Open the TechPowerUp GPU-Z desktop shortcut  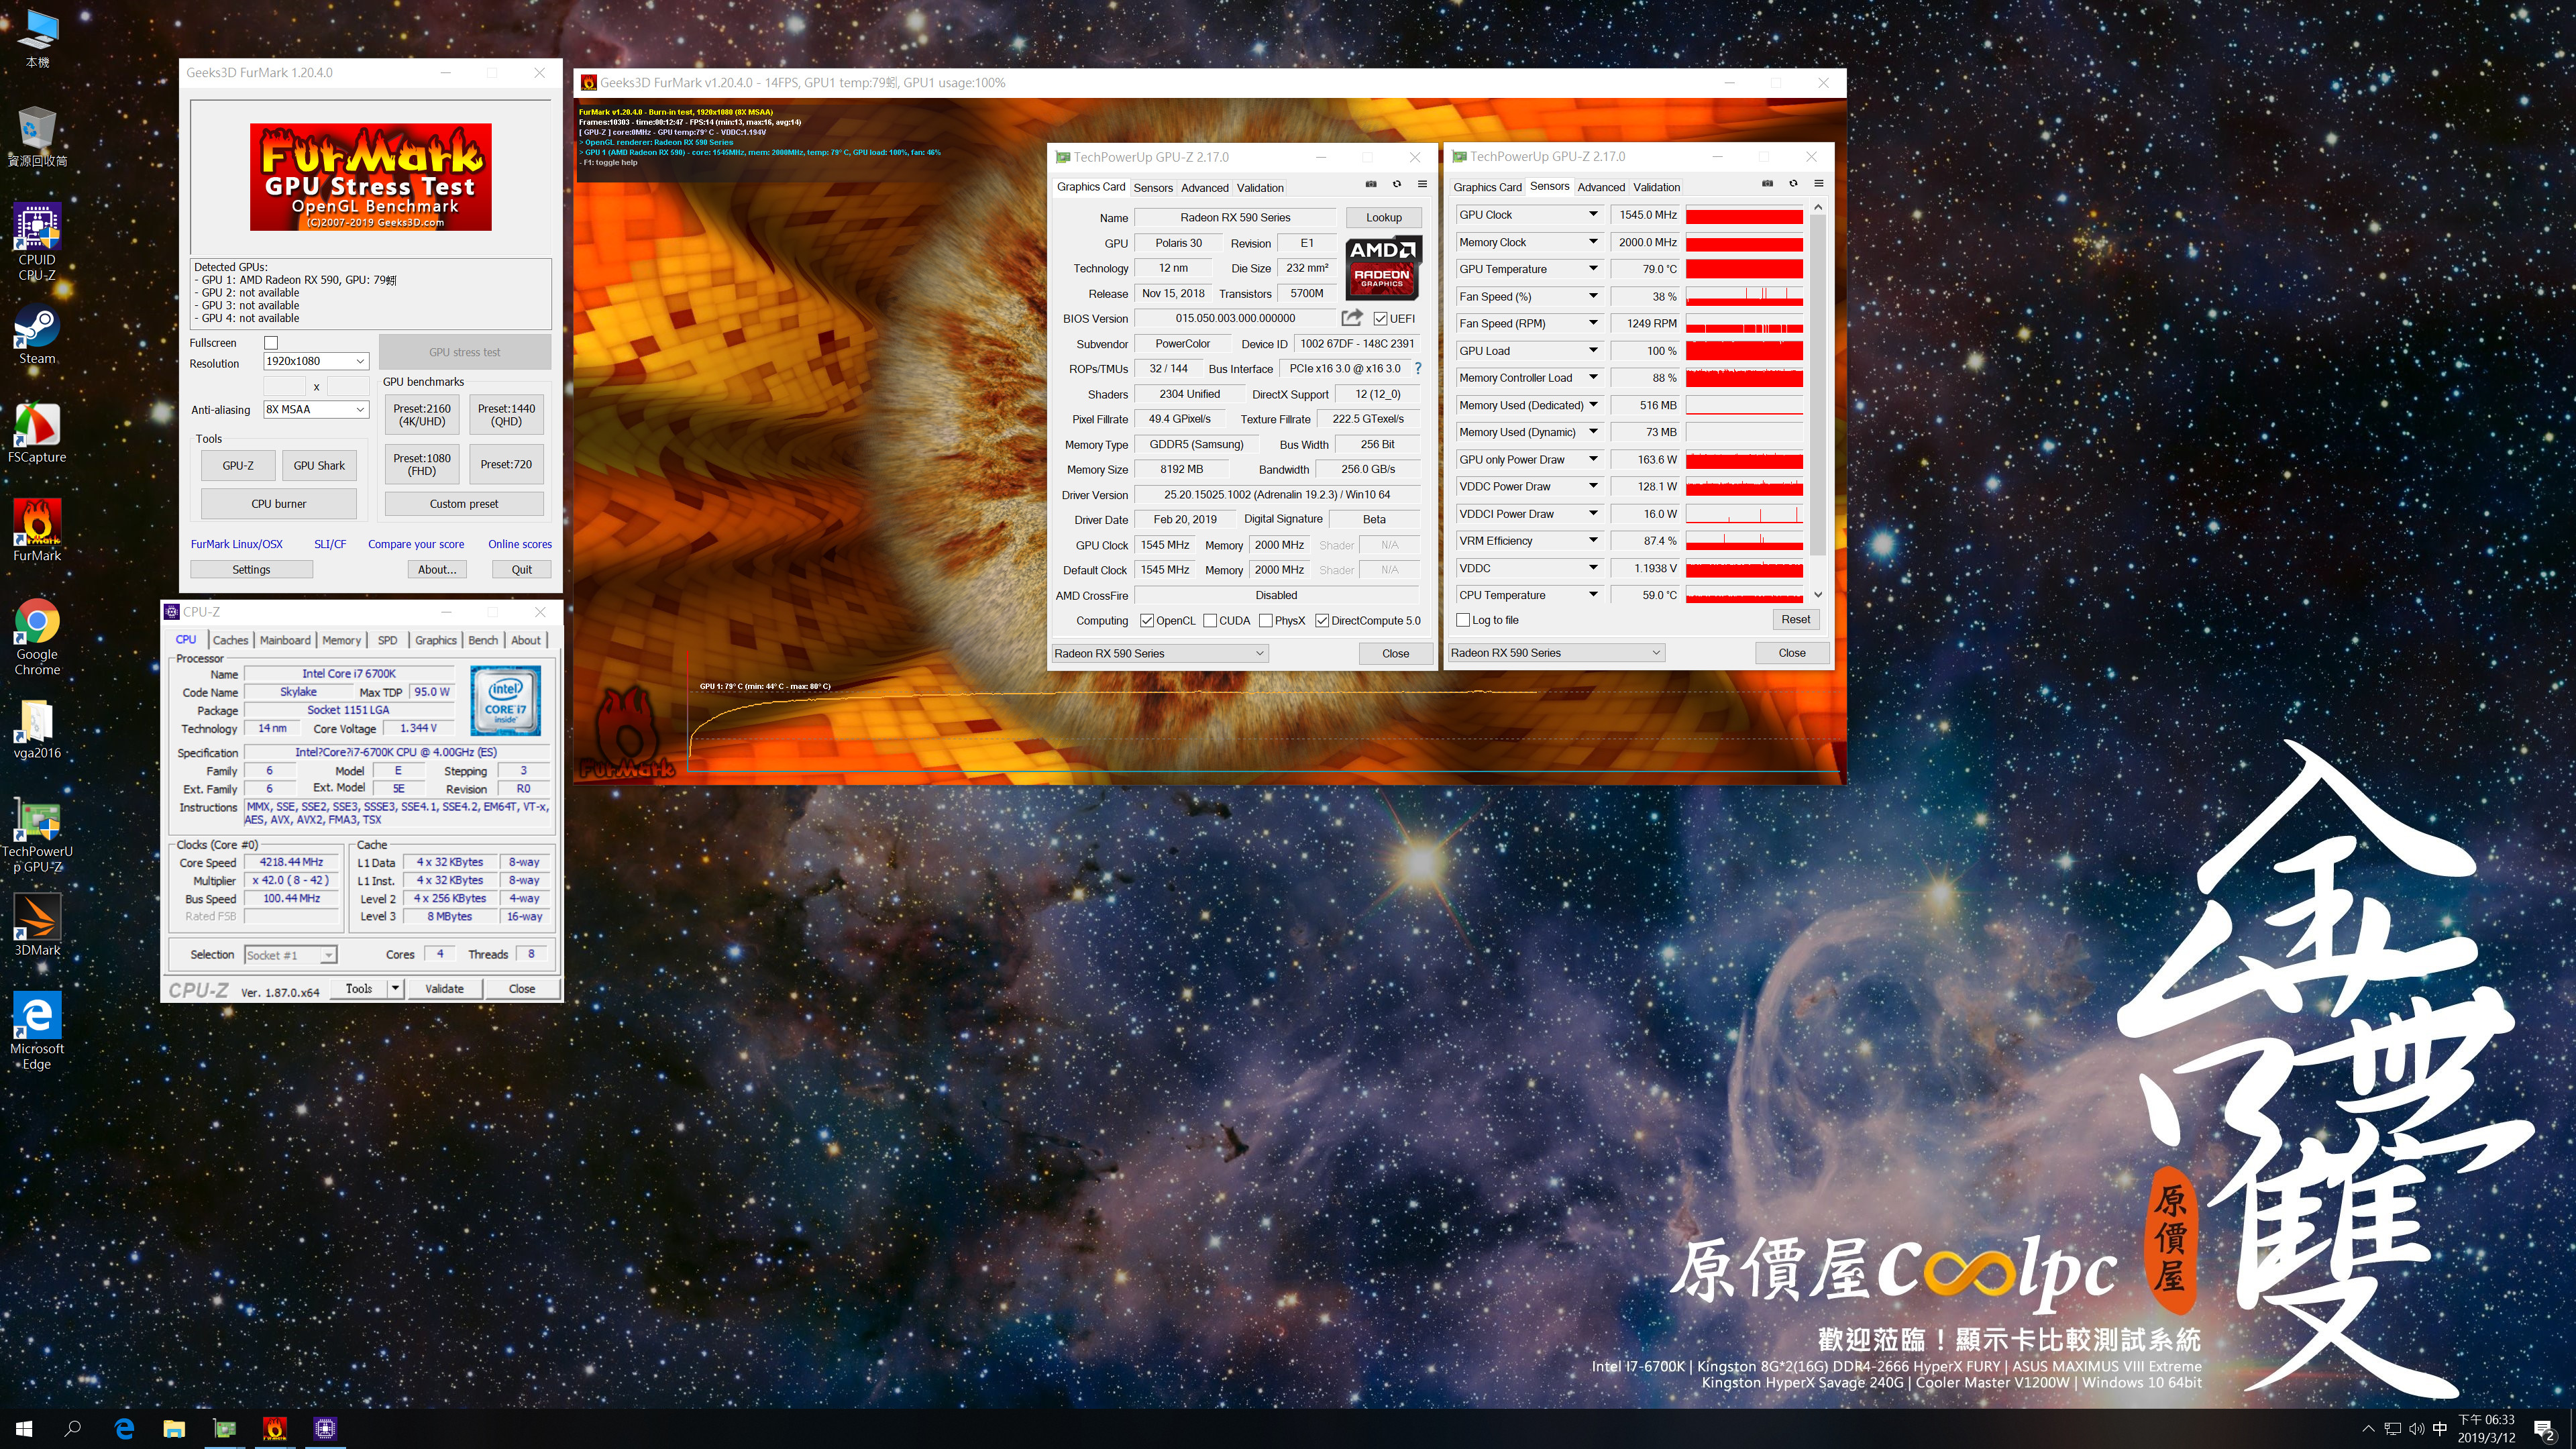click(x=37, y=835)
